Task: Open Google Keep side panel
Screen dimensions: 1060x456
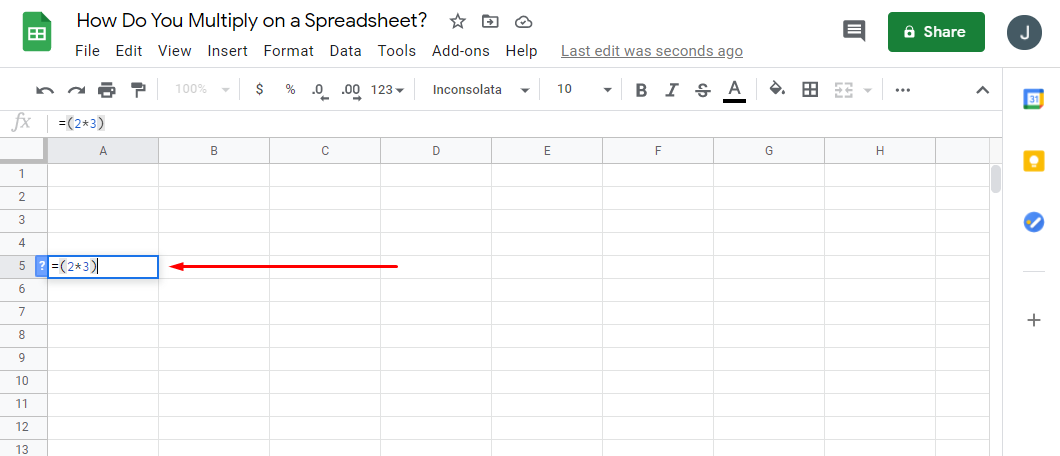Action: (x=1034, y=160)
